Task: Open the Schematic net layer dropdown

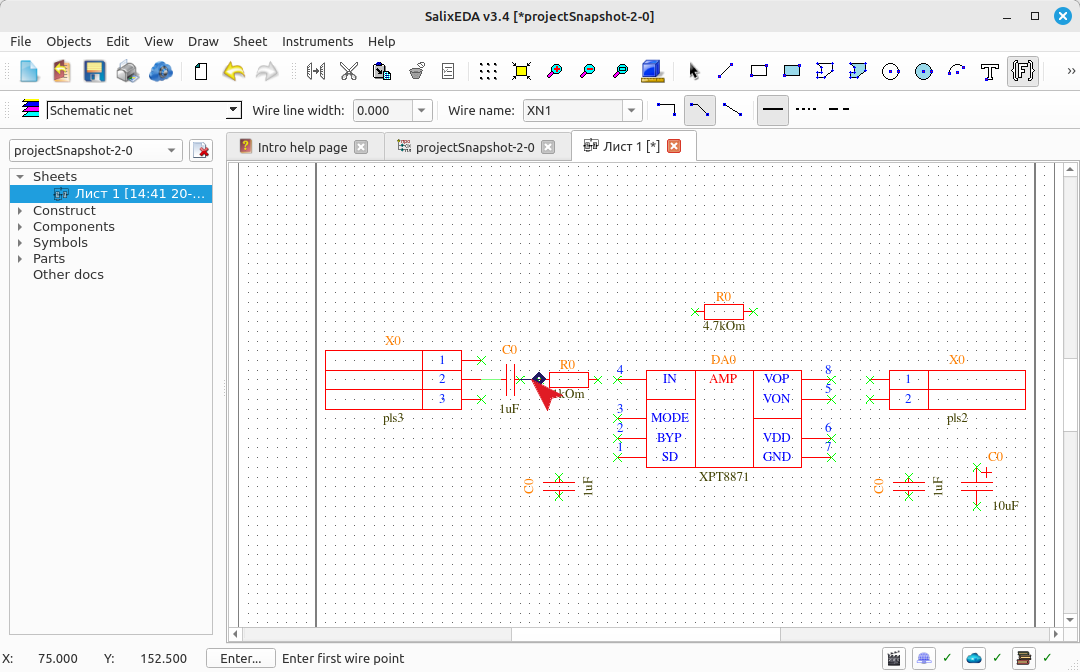Action: [233, 110]
